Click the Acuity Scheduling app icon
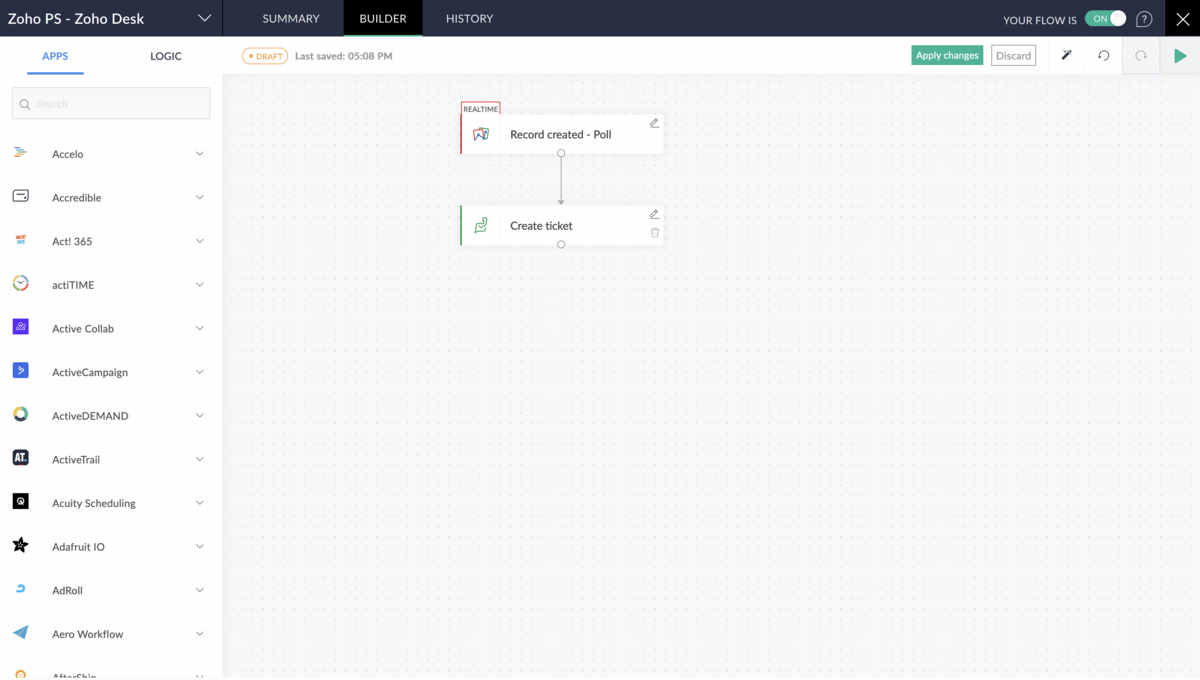This screenshot has width=1200, height=680. coord(20,502)
